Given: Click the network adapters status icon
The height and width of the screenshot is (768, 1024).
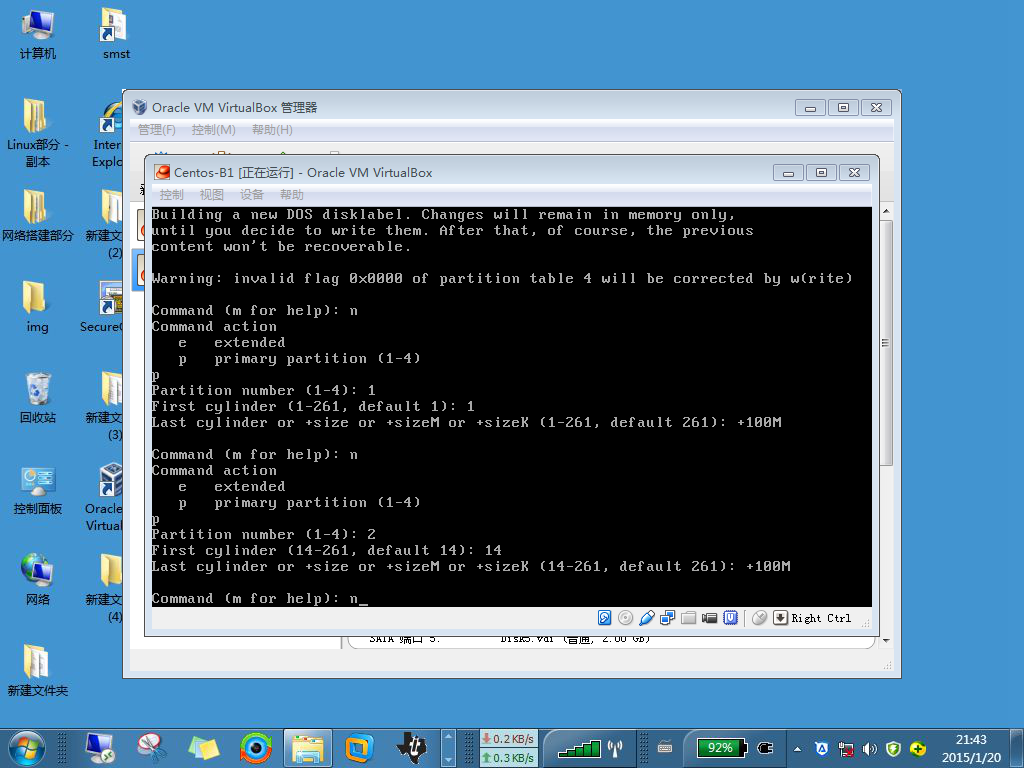Looking at the screenshot, I should click(x=667, y=618).
